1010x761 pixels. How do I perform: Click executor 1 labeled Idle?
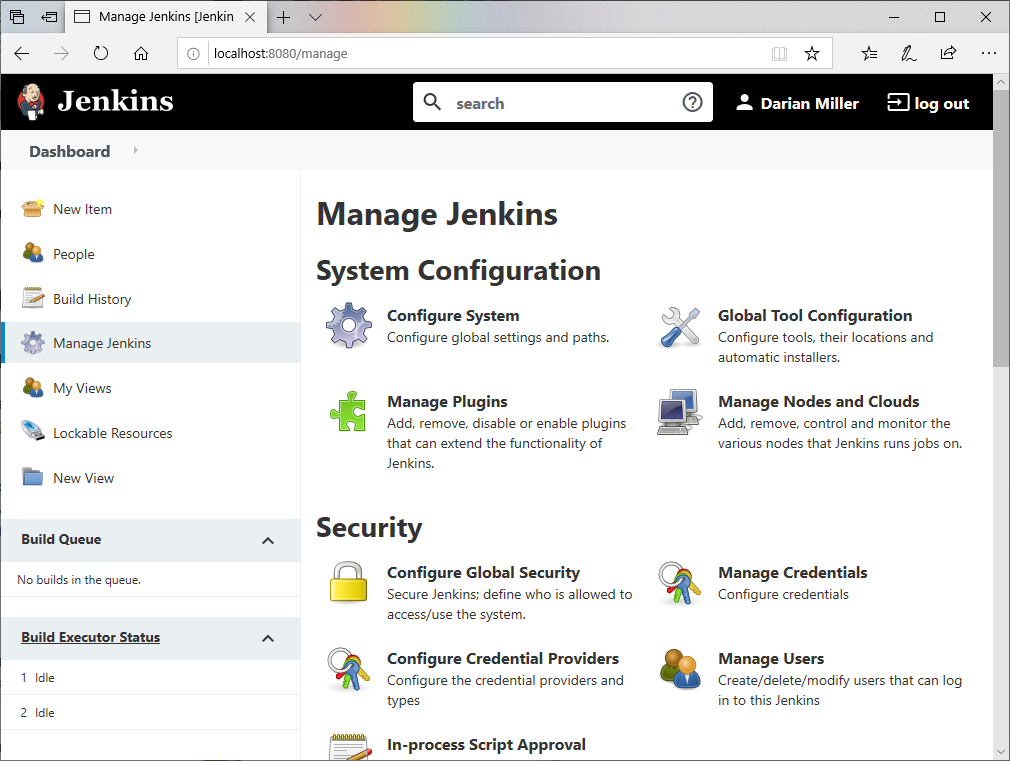point(40,677)
